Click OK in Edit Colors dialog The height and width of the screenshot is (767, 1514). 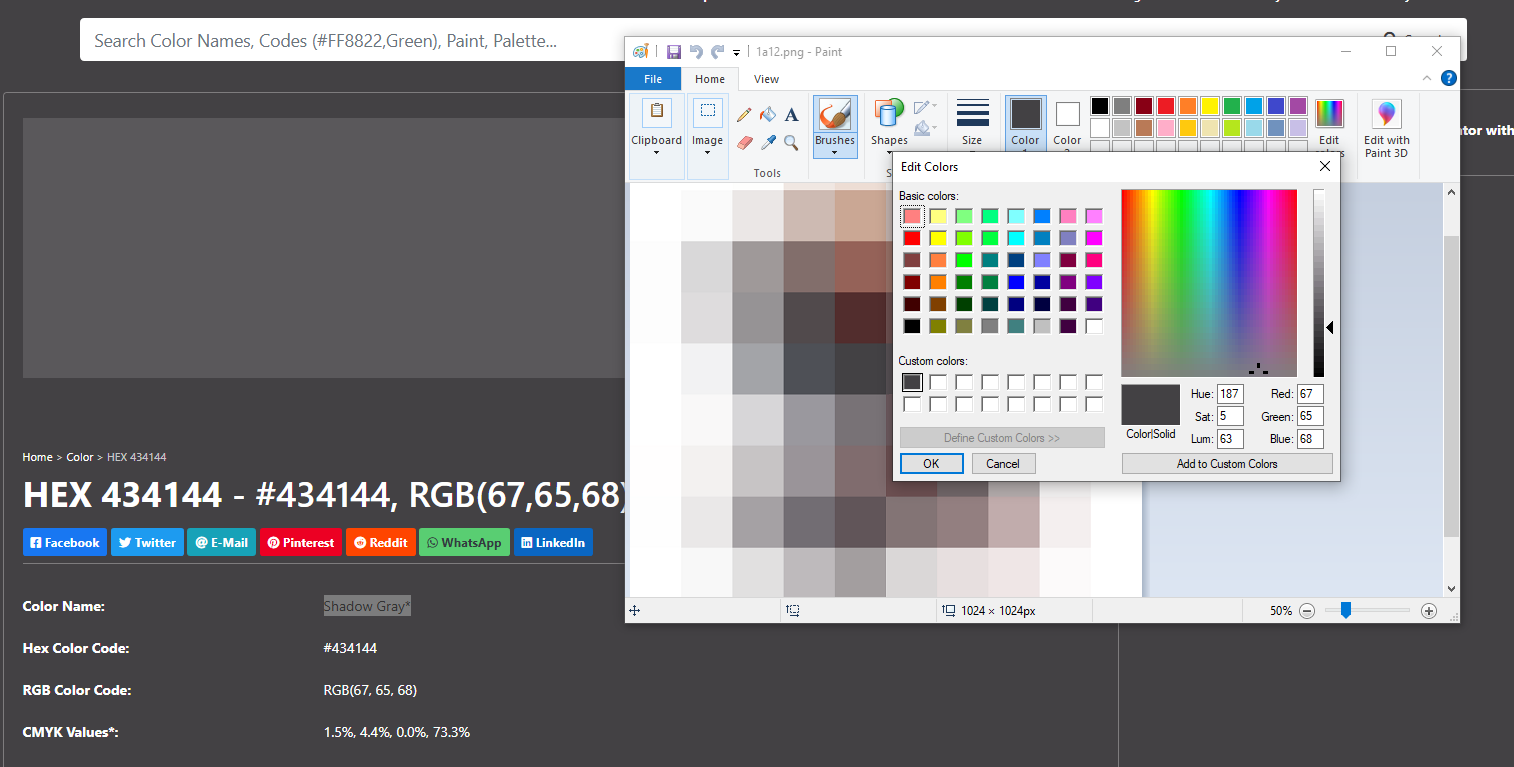click(x=931, y=464)
